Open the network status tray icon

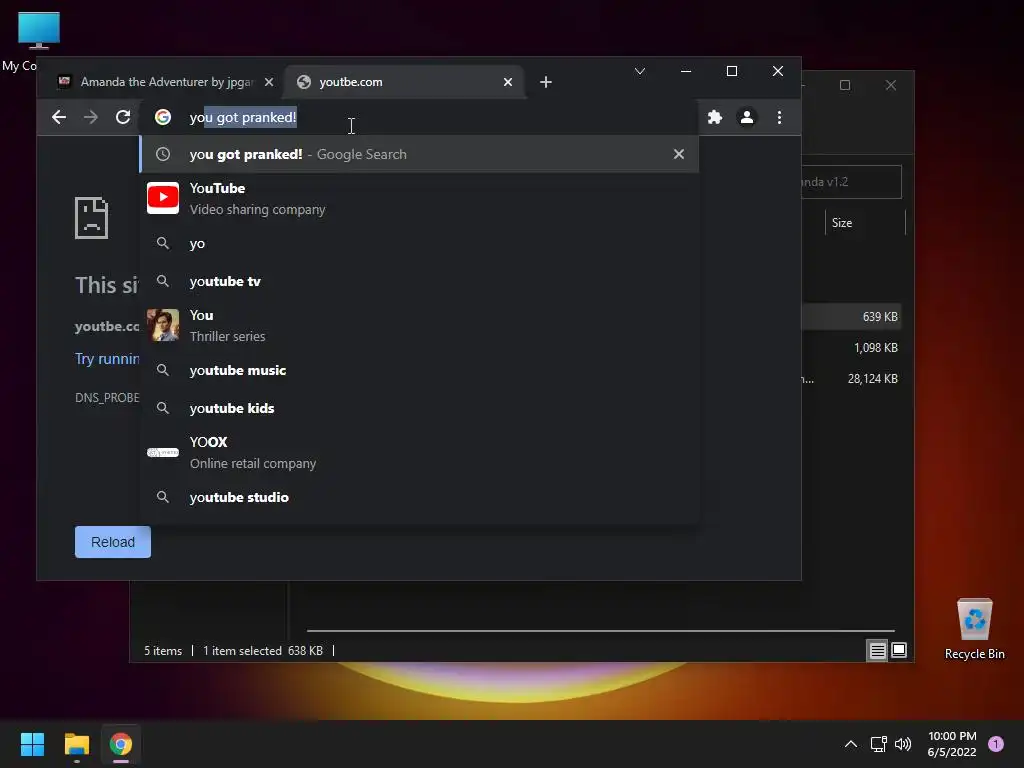tap(878, 744)
